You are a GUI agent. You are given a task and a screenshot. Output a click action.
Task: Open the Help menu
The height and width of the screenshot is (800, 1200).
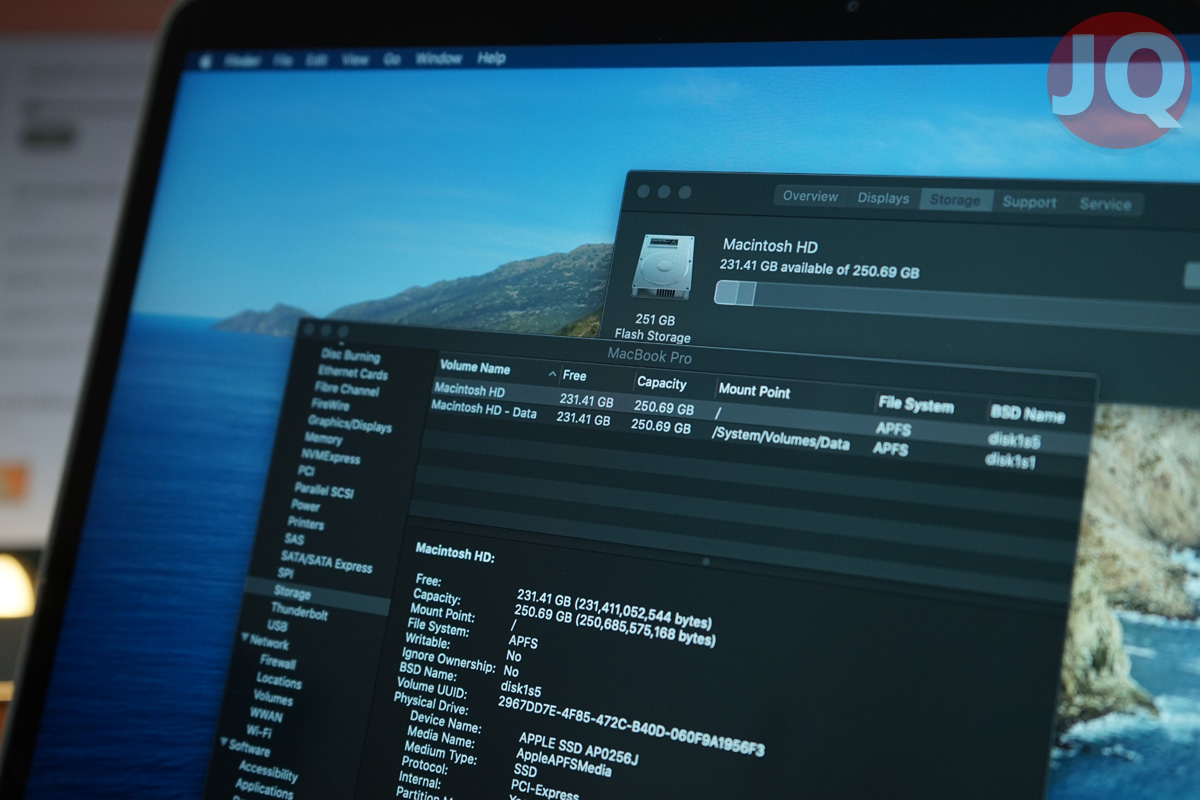click(491, 58)
